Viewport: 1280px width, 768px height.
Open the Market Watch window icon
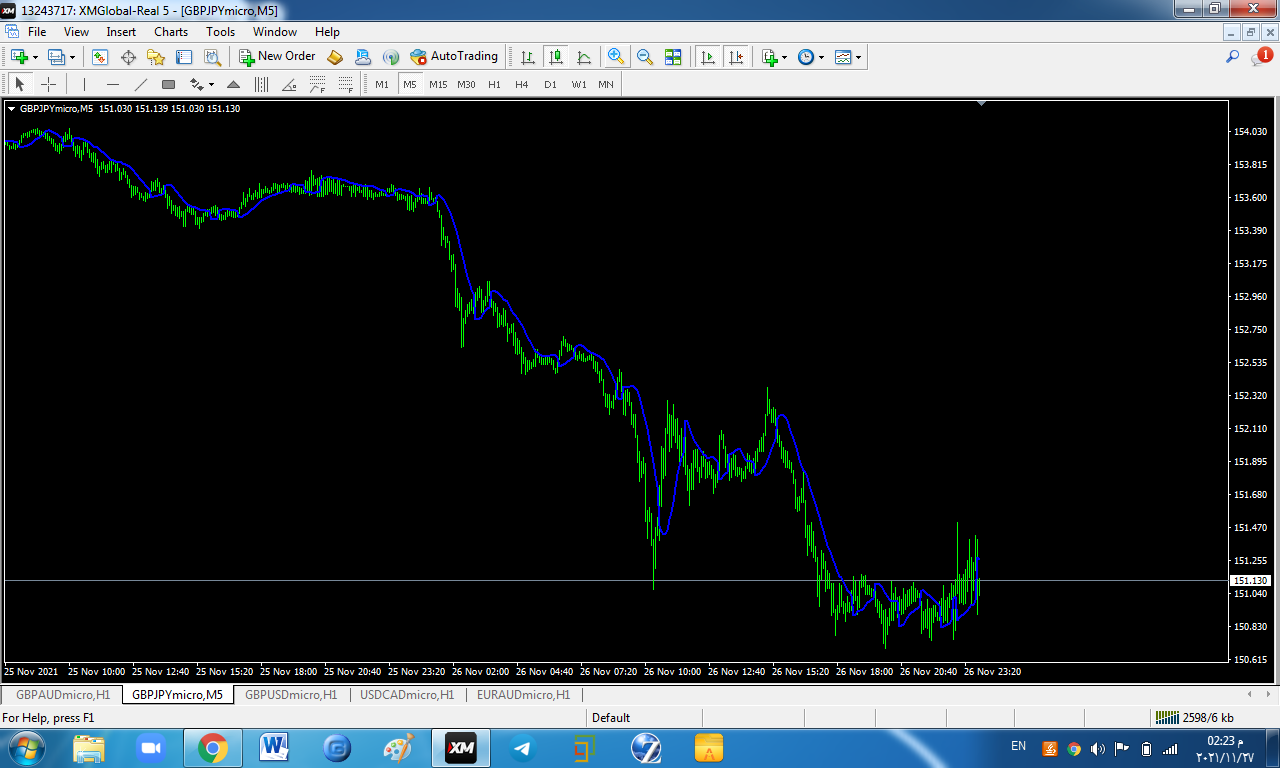[100, 57]
